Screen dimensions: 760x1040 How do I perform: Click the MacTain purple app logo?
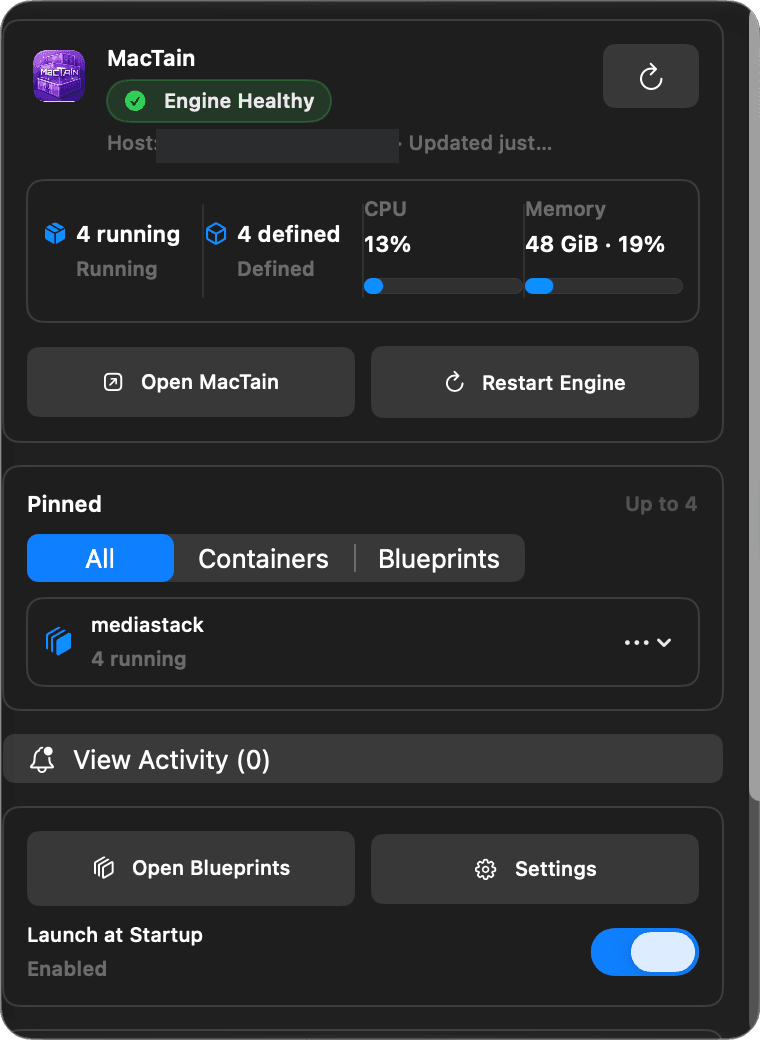[x=59, y=76]
